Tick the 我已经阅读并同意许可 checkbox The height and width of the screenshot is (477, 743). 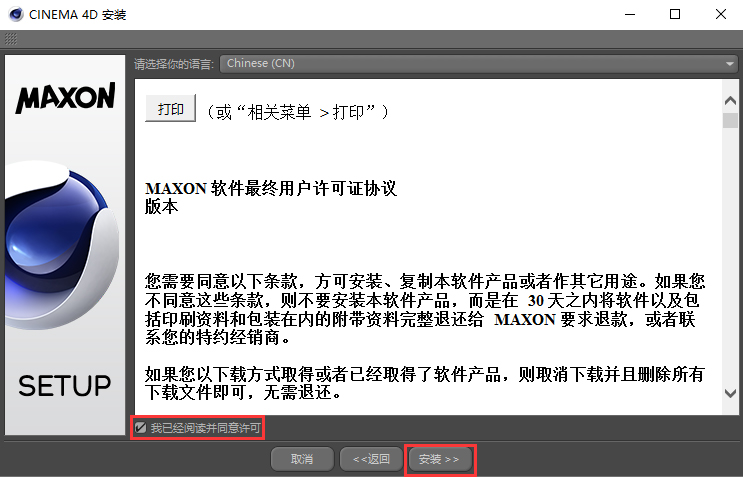point(140,427)
